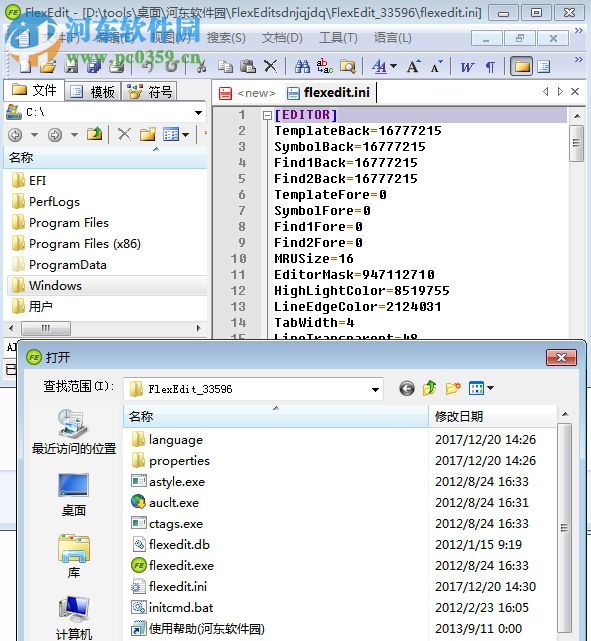Create new folder in Open dialog
Viewport: 591px width, 641px height.
(x=453, y=388)
